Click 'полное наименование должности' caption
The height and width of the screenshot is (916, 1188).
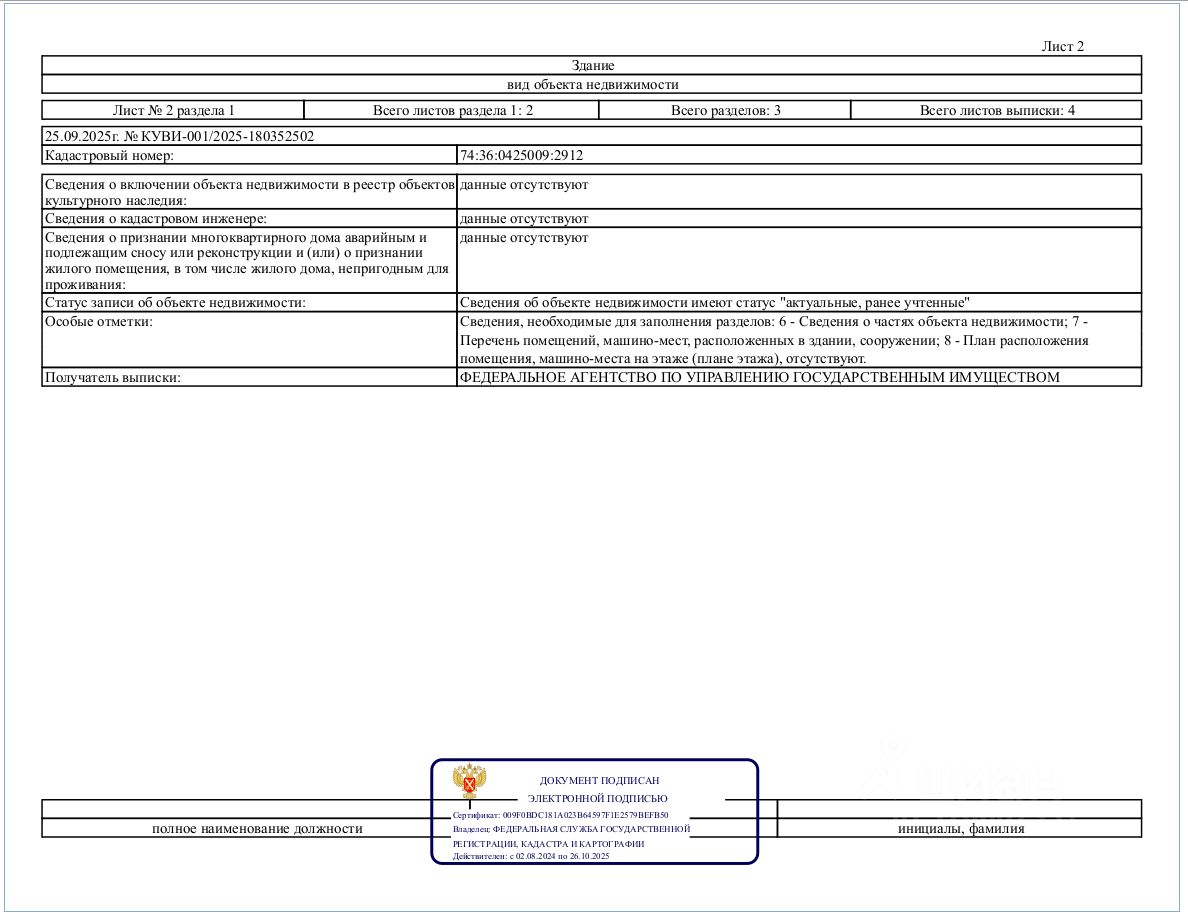click(x=257, y=828)
